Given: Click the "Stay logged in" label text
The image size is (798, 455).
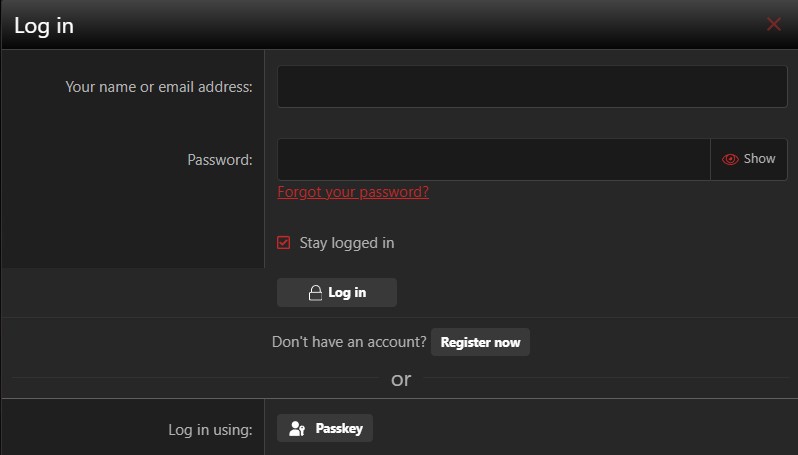Looking at the screenshot, I should 347,243.
